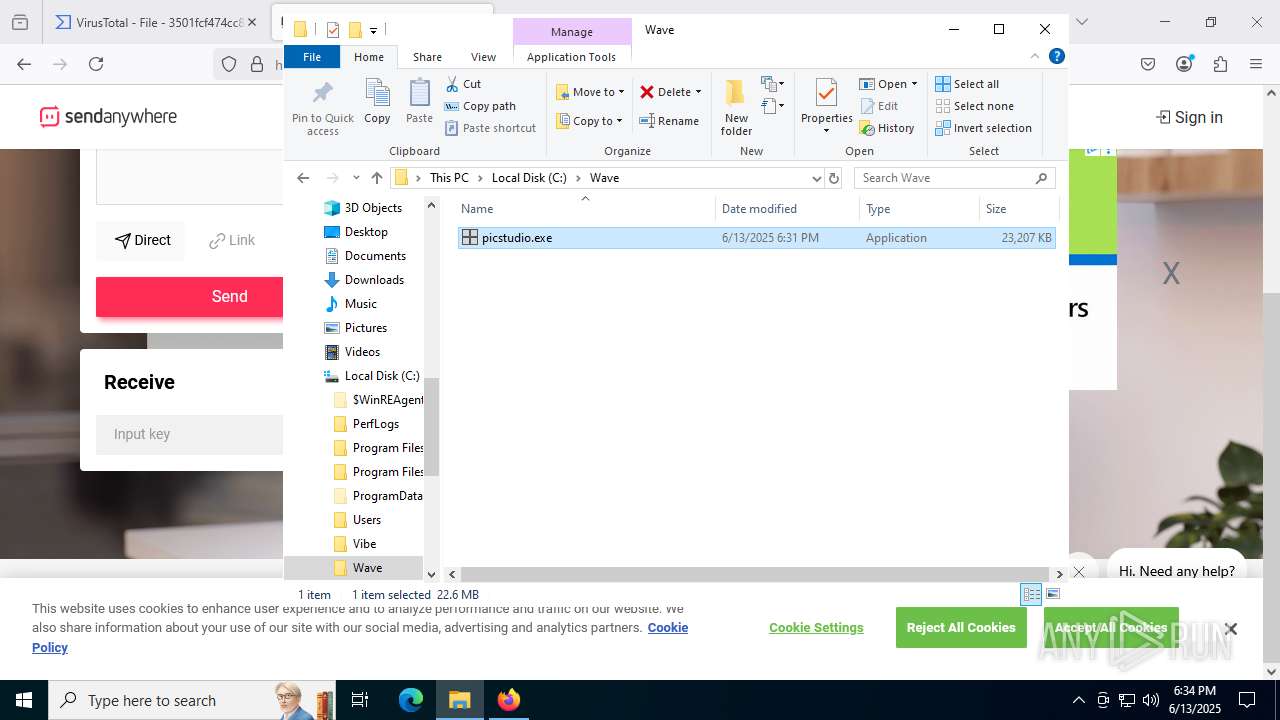Click Input key field
The height and width of the screenshot is (720, 1280).
coord(190,434)
